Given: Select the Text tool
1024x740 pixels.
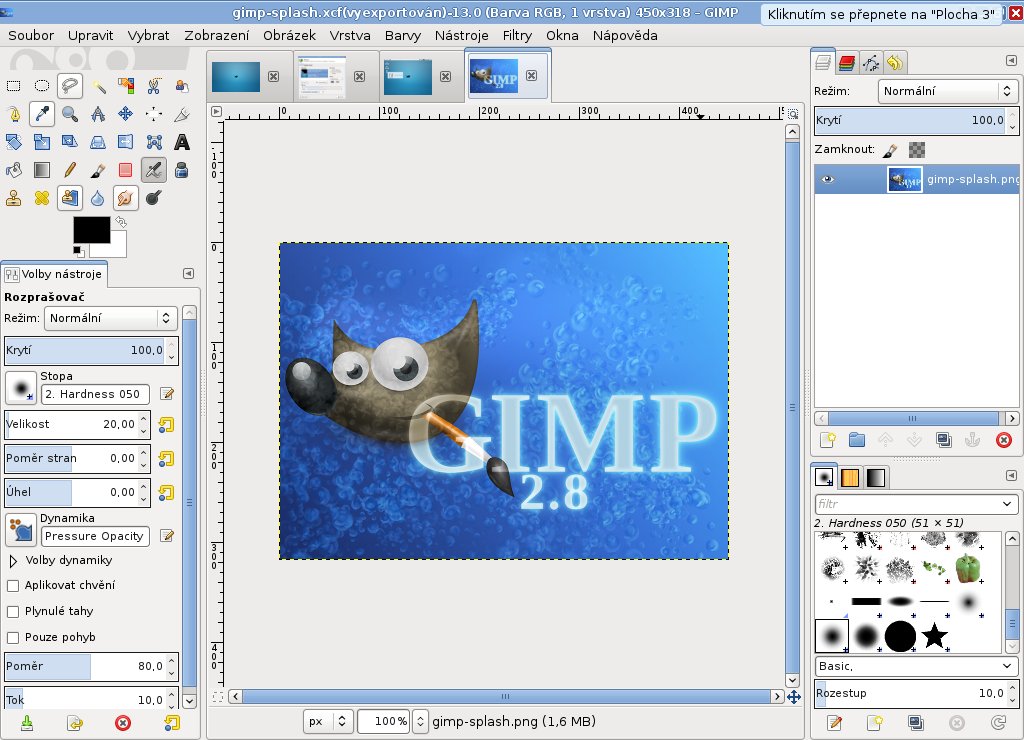Looking at the screenshot, I should [x=182, y=142].
